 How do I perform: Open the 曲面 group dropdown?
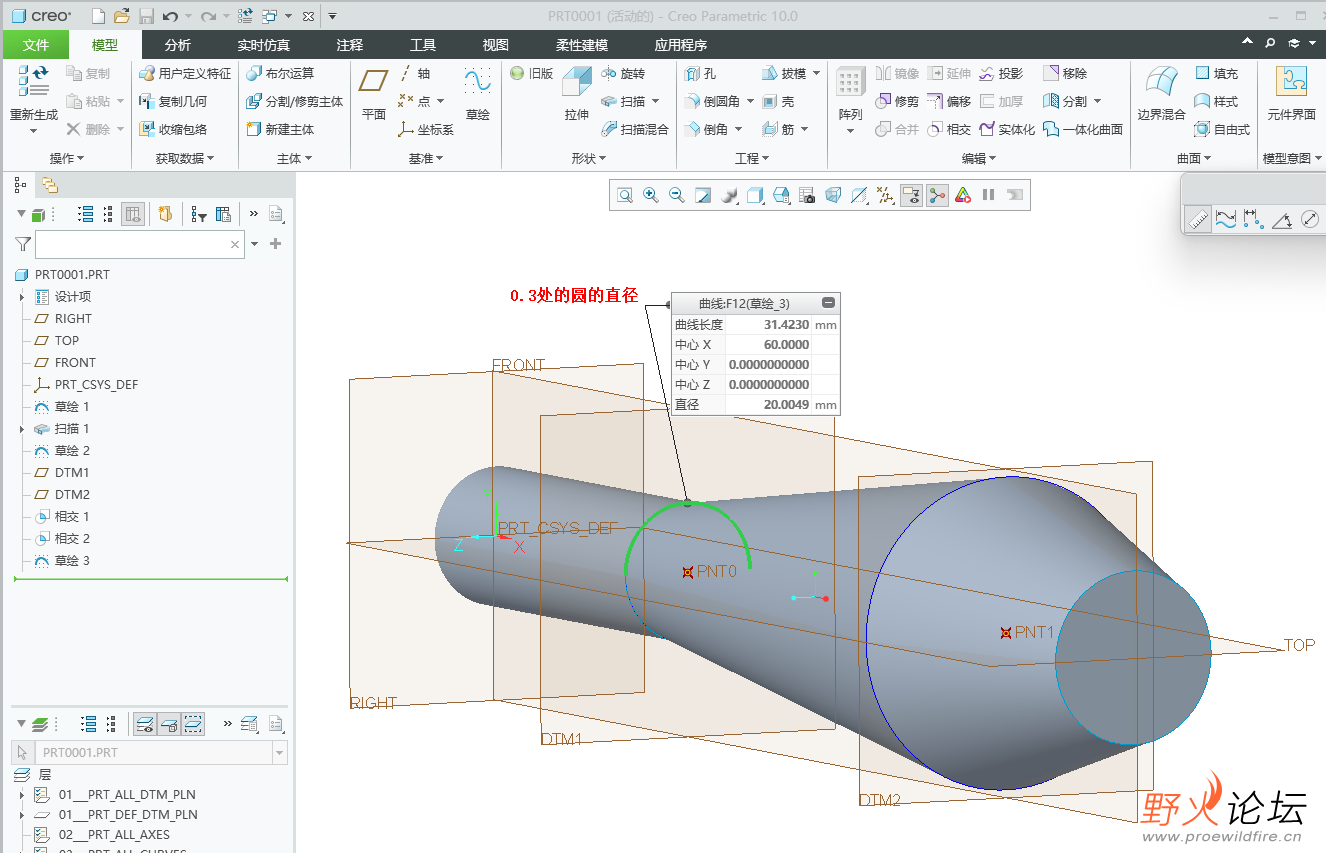[1194, 158]
